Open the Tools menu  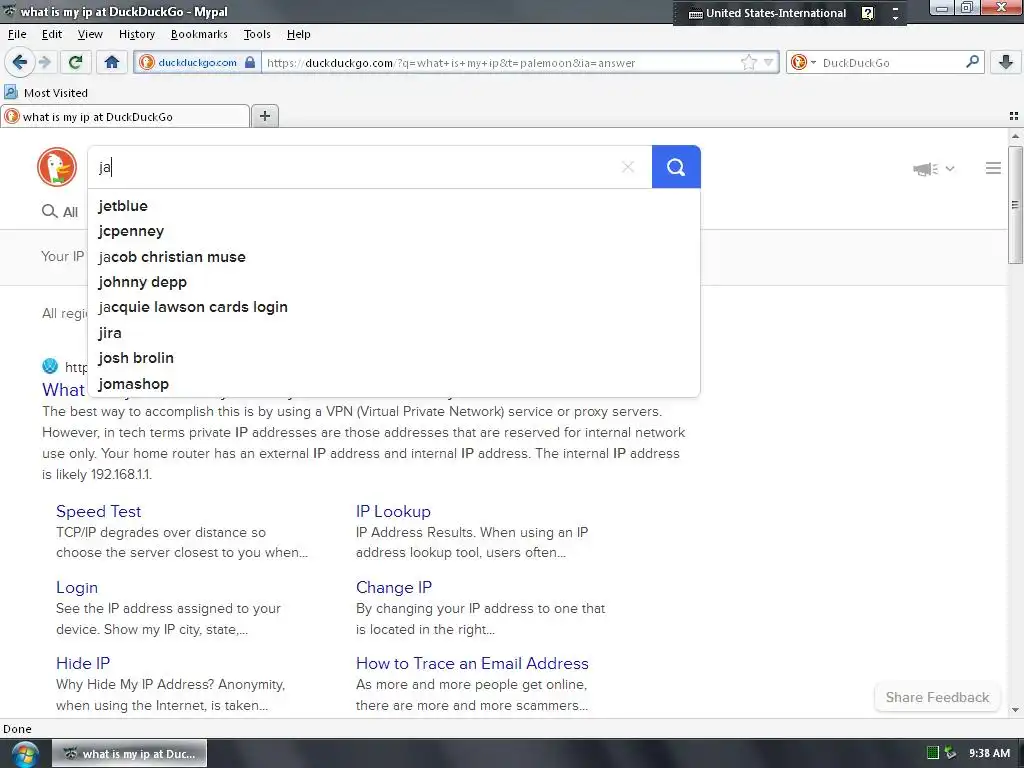[257, 34]
